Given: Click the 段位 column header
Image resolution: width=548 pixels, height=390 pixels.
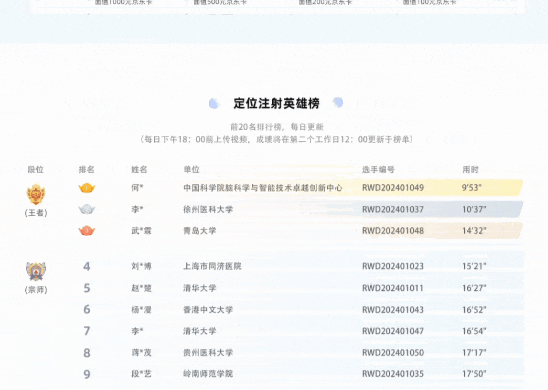Looking at the screenshot, I should coord(36,169).
